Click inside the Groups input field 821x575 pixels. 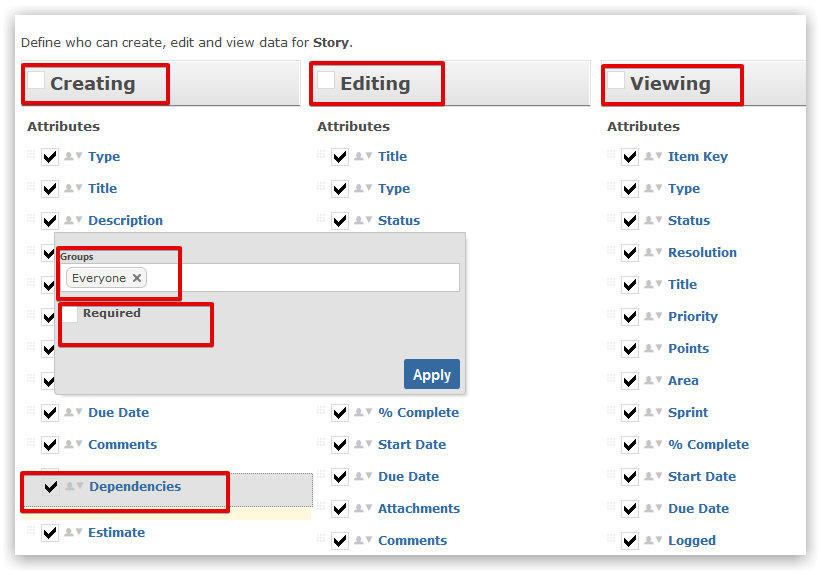click(300, 278)
